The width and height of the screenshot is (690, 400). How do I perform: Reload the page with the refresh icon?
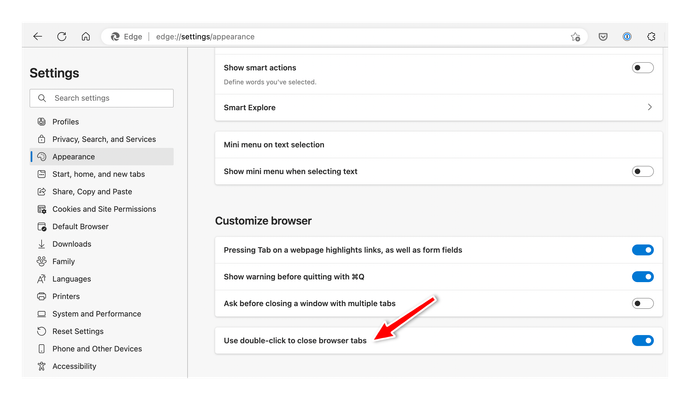[x=62, y=37]
